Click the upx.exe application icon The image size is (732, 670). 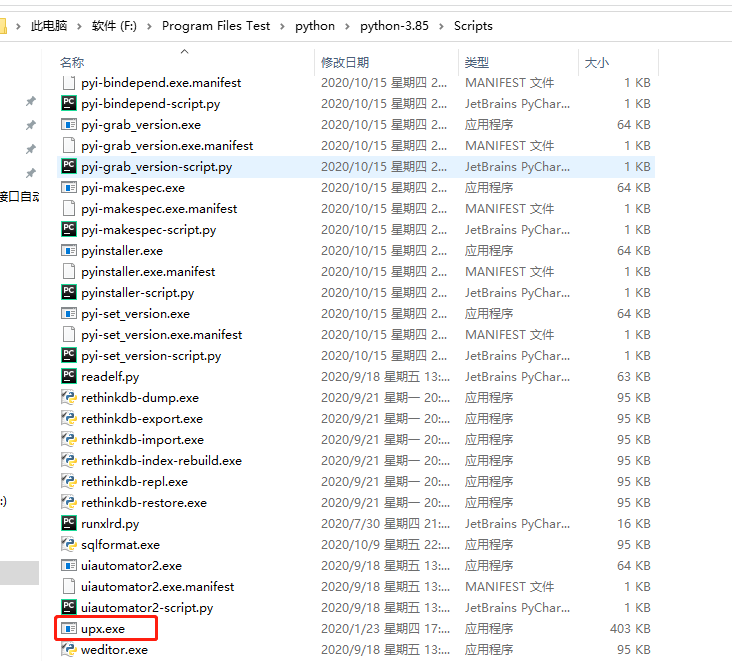click(x=69, y=628)
